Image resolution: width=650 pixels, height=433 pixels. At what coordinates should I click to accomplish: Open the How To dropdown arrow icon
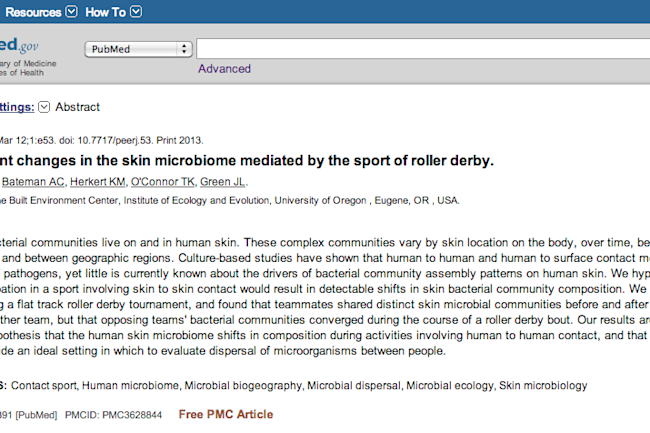(x=136, y=12)
